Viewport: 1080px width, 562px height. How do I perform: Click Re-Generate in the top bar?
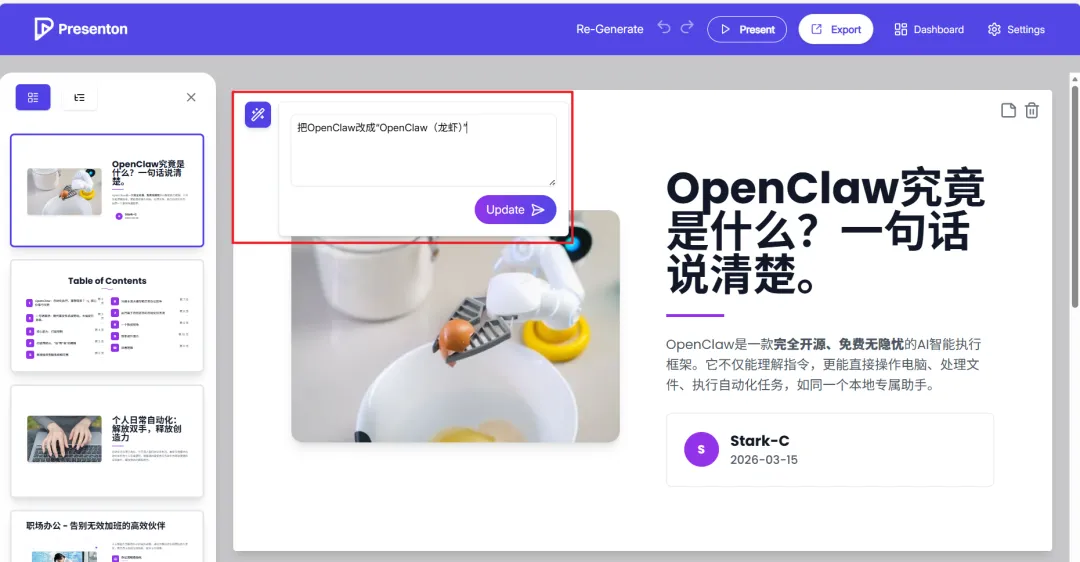(x=610, y=29)
